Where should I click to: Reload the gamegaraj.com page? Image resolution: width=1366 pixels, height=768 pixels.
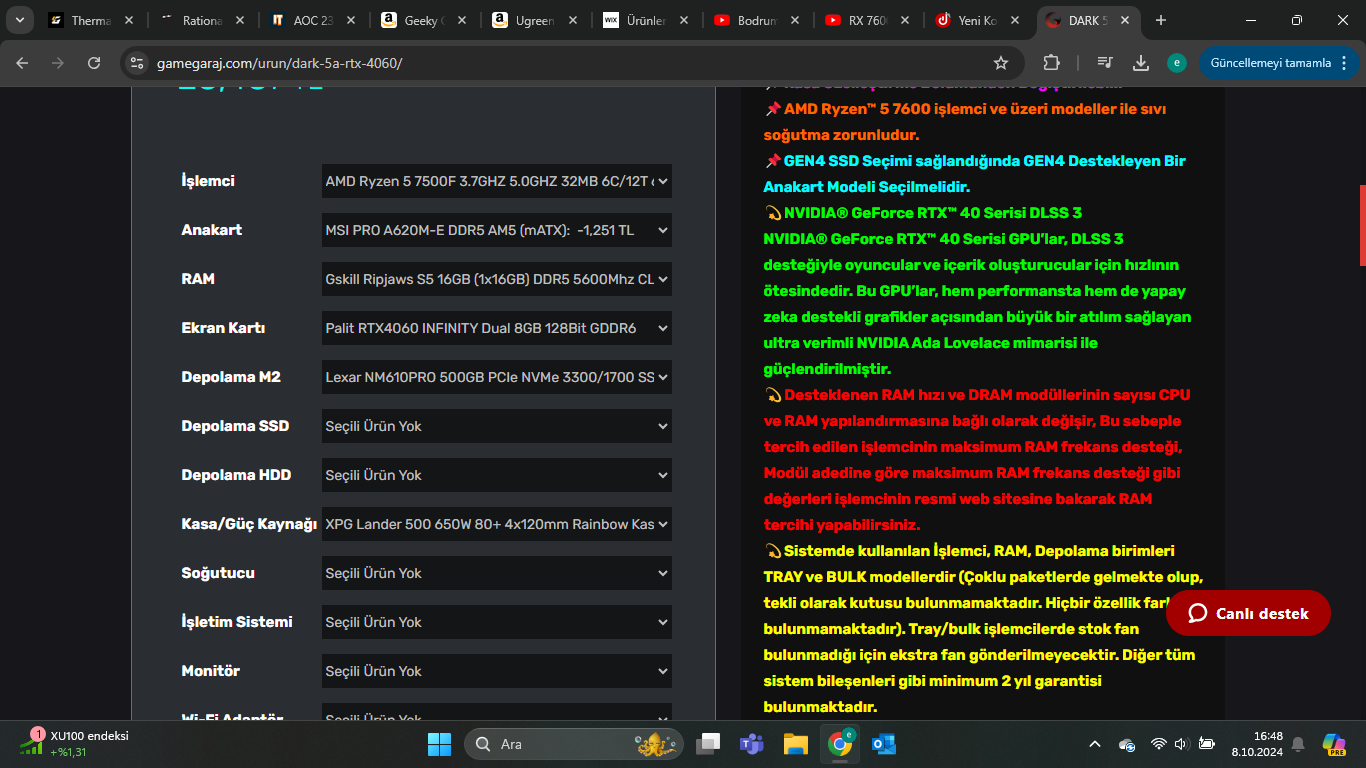pyautogui.click(x=94, y=63)
